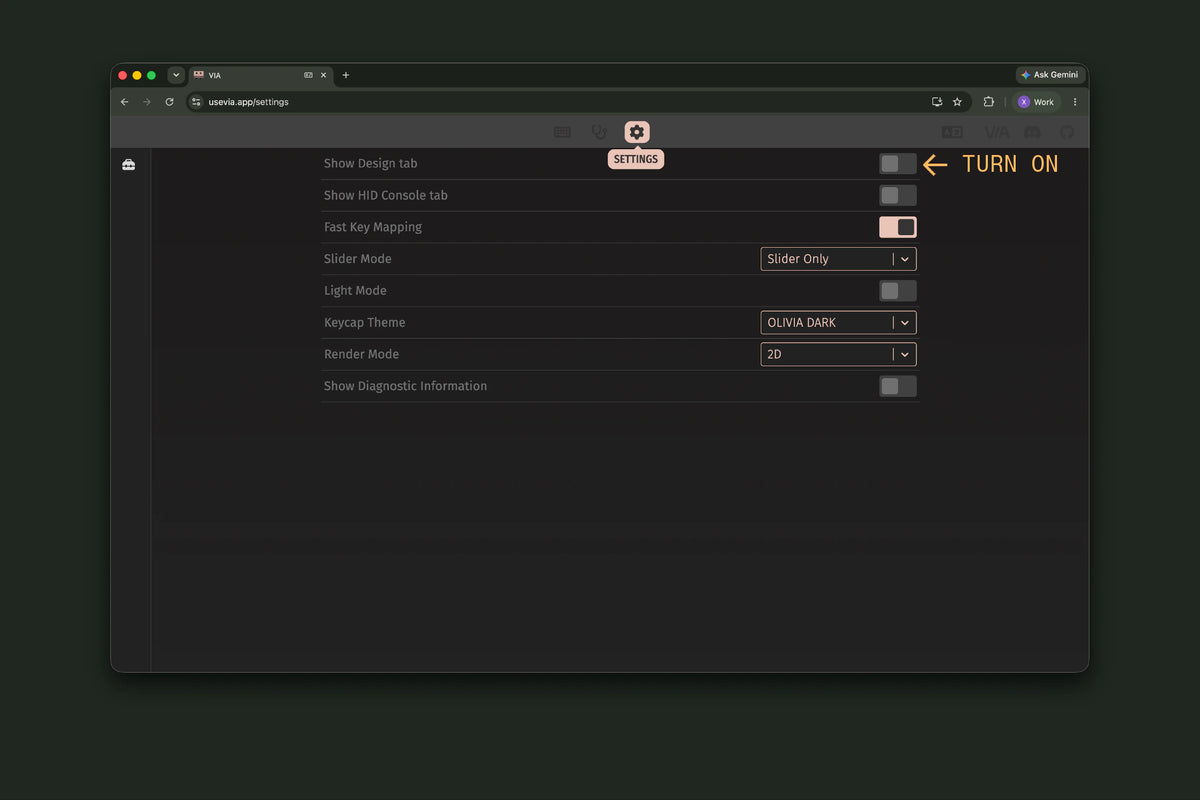This screenshot has height=800, width=1200.
Task: Click Ask Gemini button
Action: coord(1050,75)
